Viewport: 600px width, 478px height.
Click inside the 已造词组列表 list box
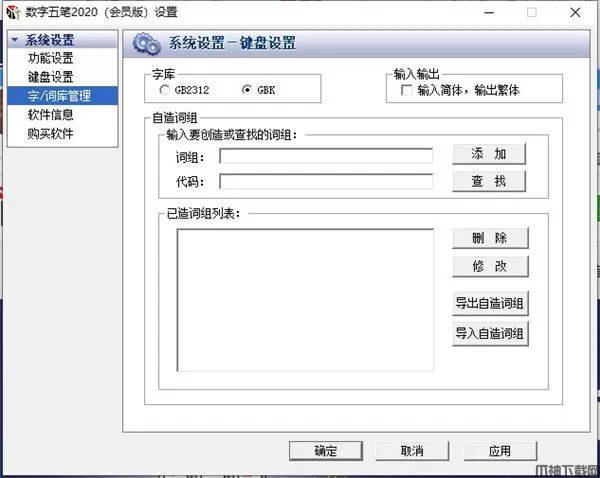click(x=305, y=300)
